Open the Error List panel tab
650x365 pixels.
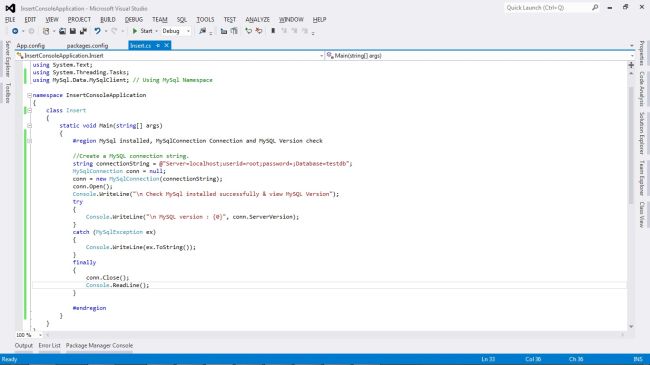coord(49,346)
